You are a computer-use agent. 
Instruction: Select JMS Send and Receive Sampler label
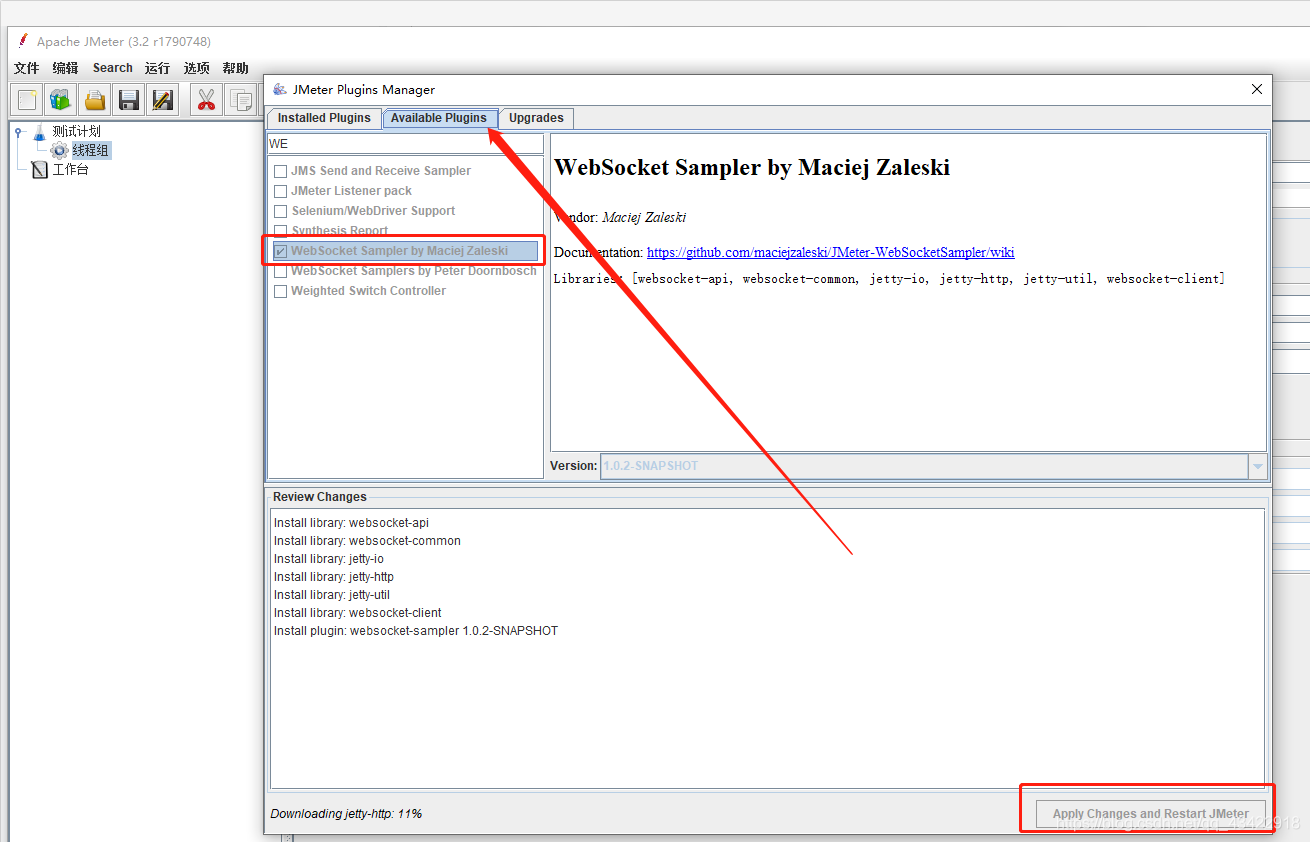click(x=381, y=171)
